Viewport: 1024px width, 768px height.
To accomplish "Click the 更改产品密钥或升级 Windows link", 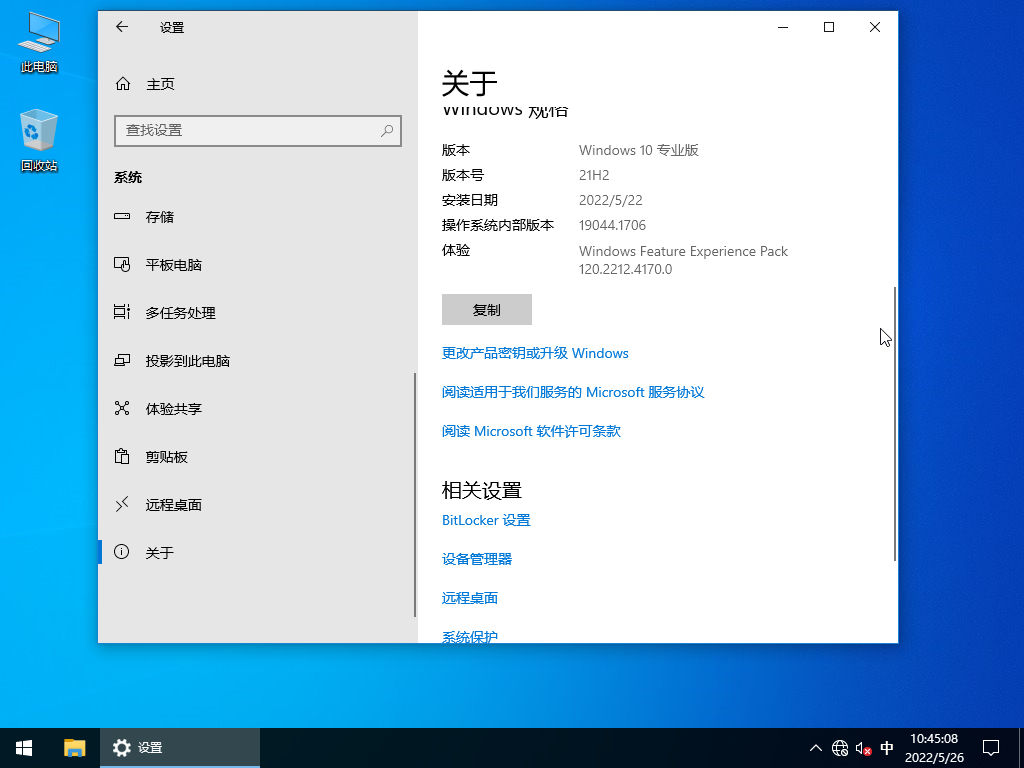I will [x=535, y=353].
